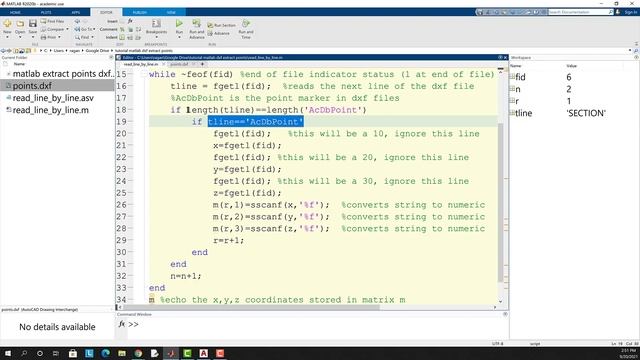Click the Command Window fx icon

coord(122,324)
